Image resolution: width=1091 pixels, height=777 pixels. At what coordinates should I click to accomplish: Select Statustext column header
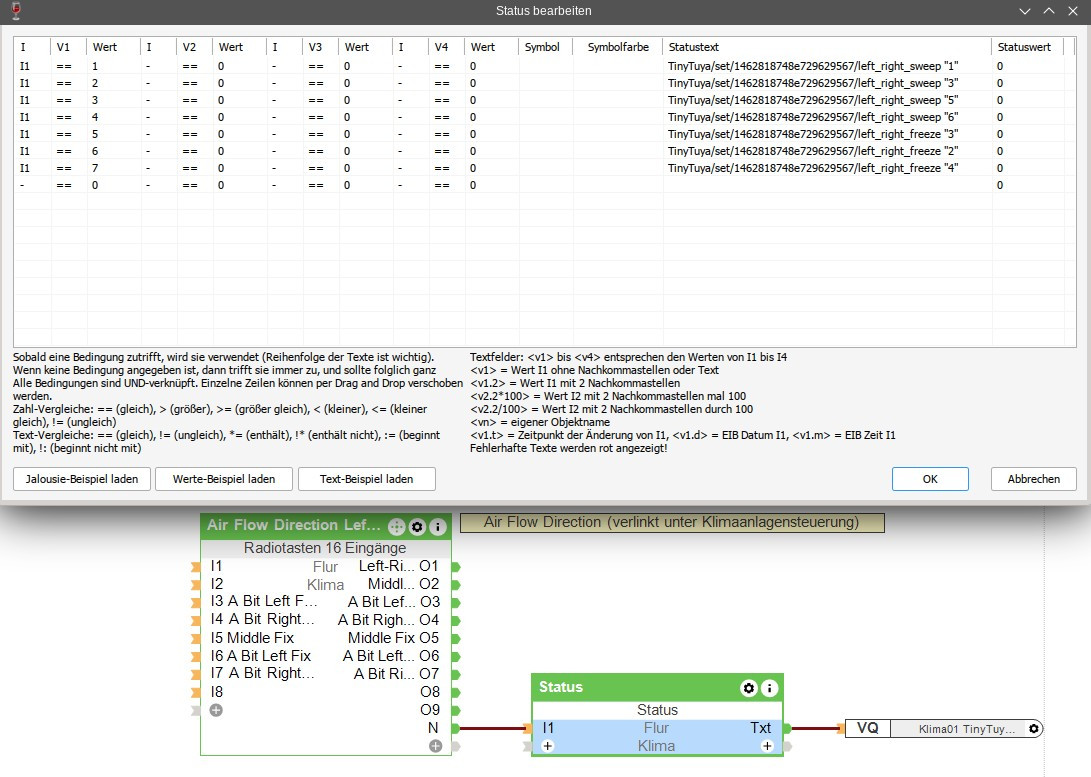click(694, 47)
